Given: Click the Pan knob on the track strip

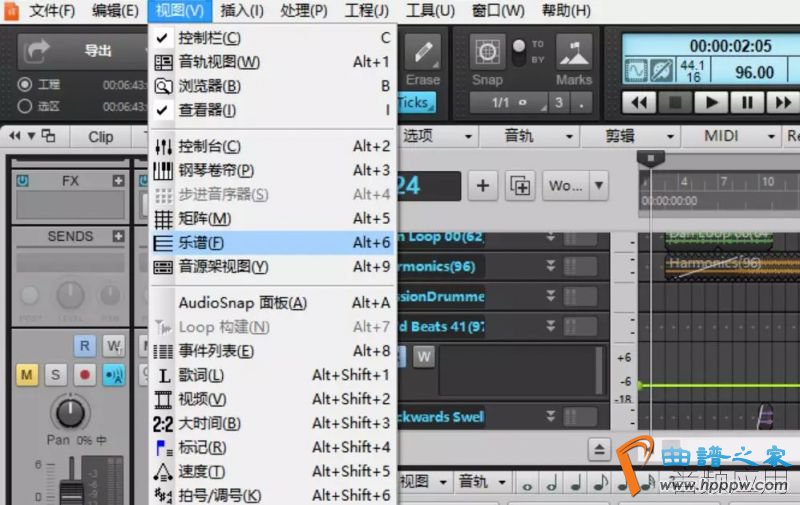Looking at the screenshot, I should click(x=70, y=411).
